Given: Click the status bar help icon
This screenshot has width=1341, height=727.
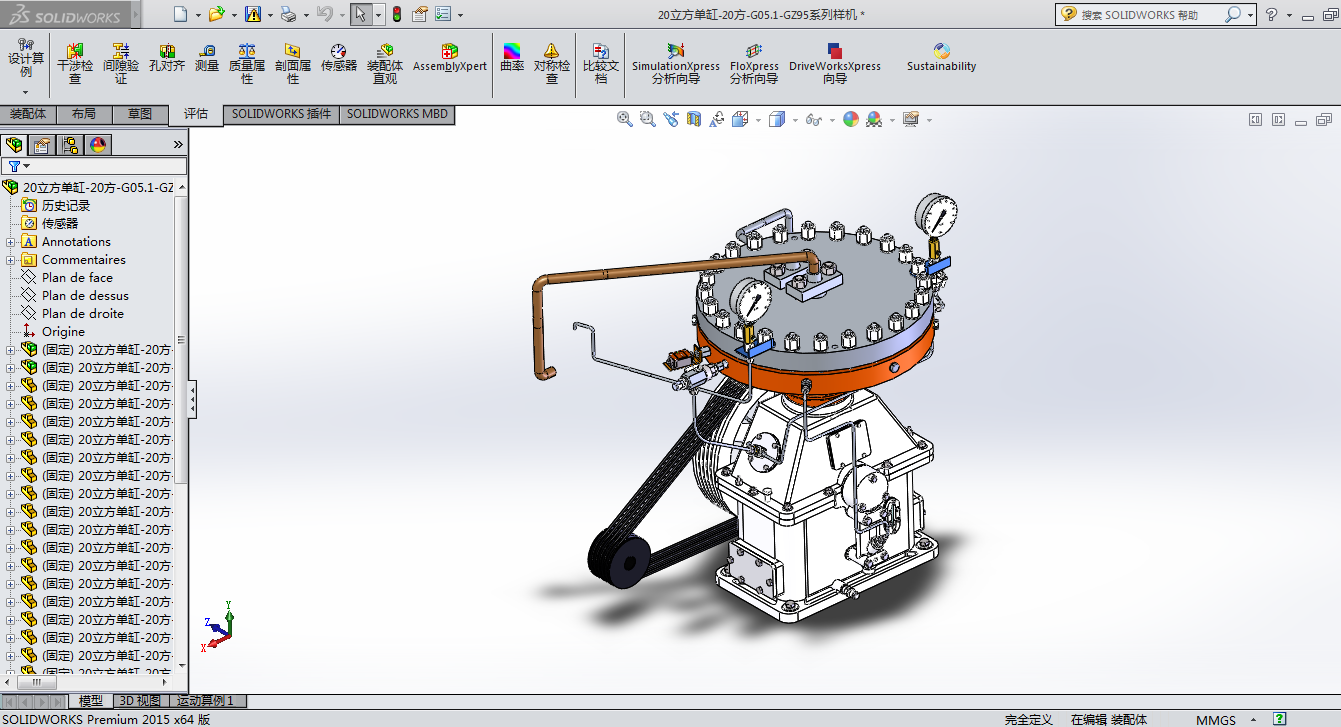Looking at the screenshot, I should [x=1278, y=719].
